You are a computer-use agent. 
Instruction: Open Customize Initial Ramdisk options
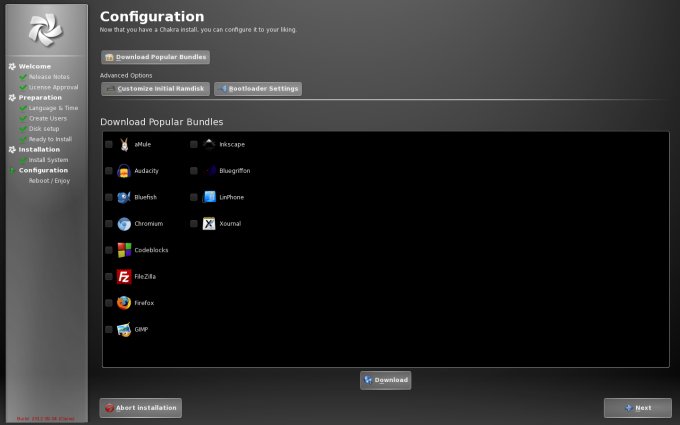(155, 89)
